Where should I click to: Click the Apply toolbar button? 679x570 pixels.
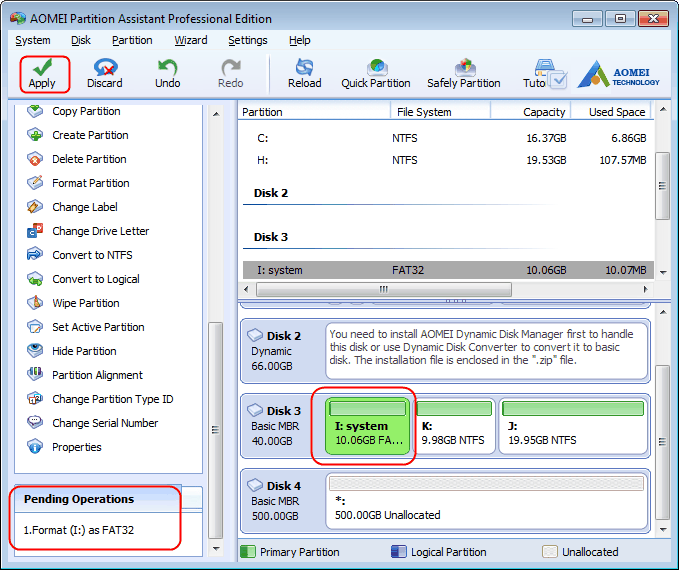(x=42, y=74)
